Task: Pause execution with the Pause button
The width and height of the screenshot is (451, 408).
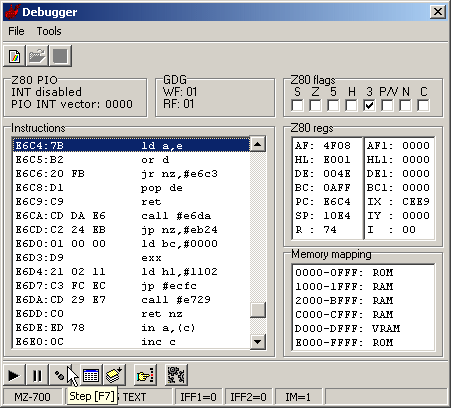Action: 37,375
